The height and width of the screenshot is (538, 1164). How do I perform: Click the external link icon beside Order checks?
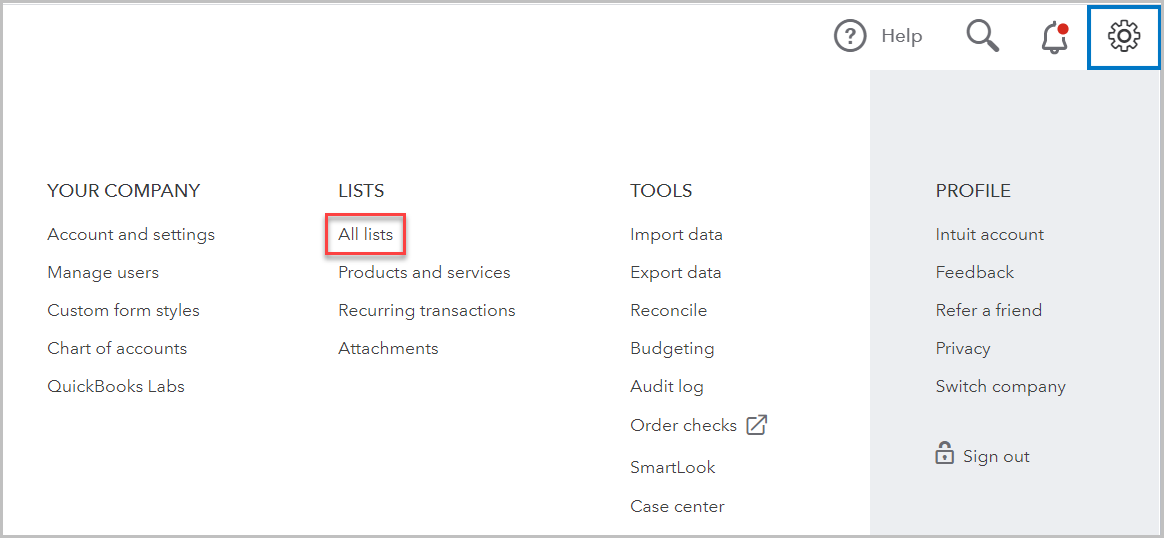(x=756, y=425)
